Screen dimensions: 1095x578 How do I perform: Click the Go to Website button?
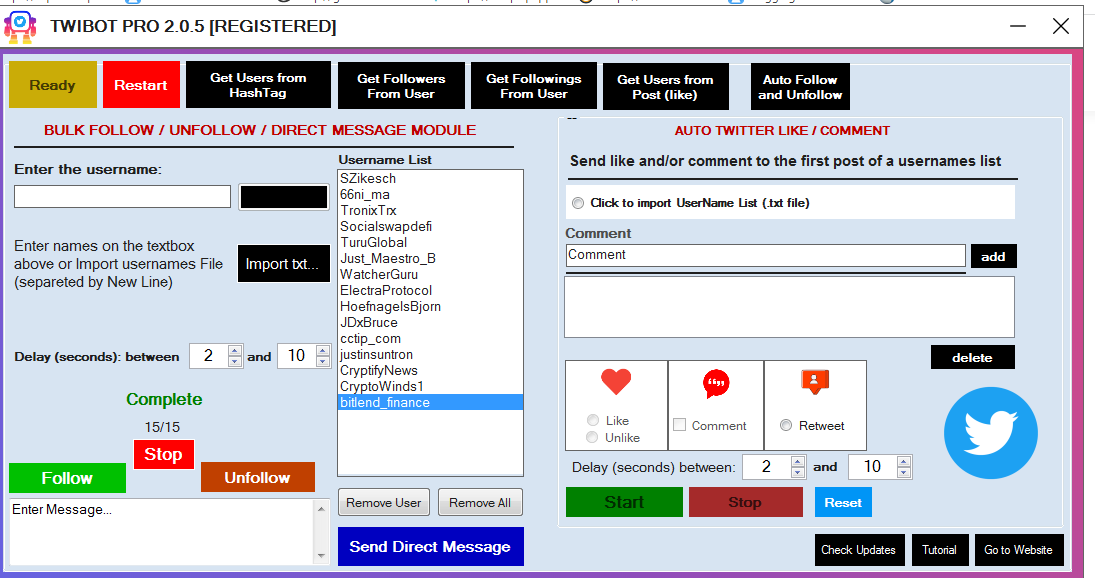click(x=1018, y=550)
